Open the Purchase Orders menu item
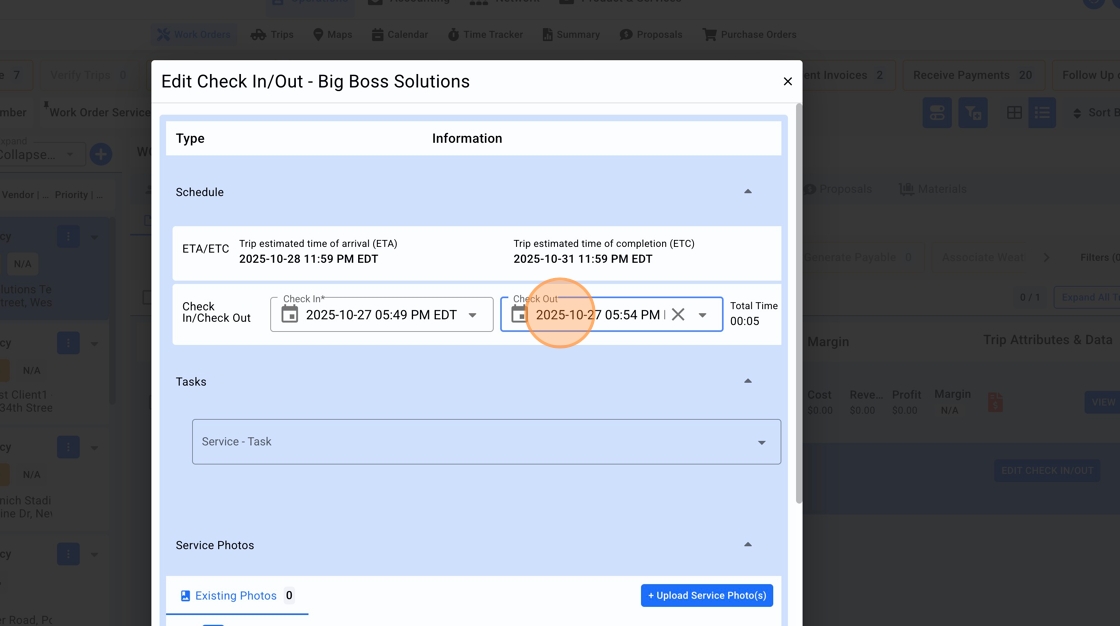Image resolution: width=1120 pixels, height=626 pixels. click(749, 34)
